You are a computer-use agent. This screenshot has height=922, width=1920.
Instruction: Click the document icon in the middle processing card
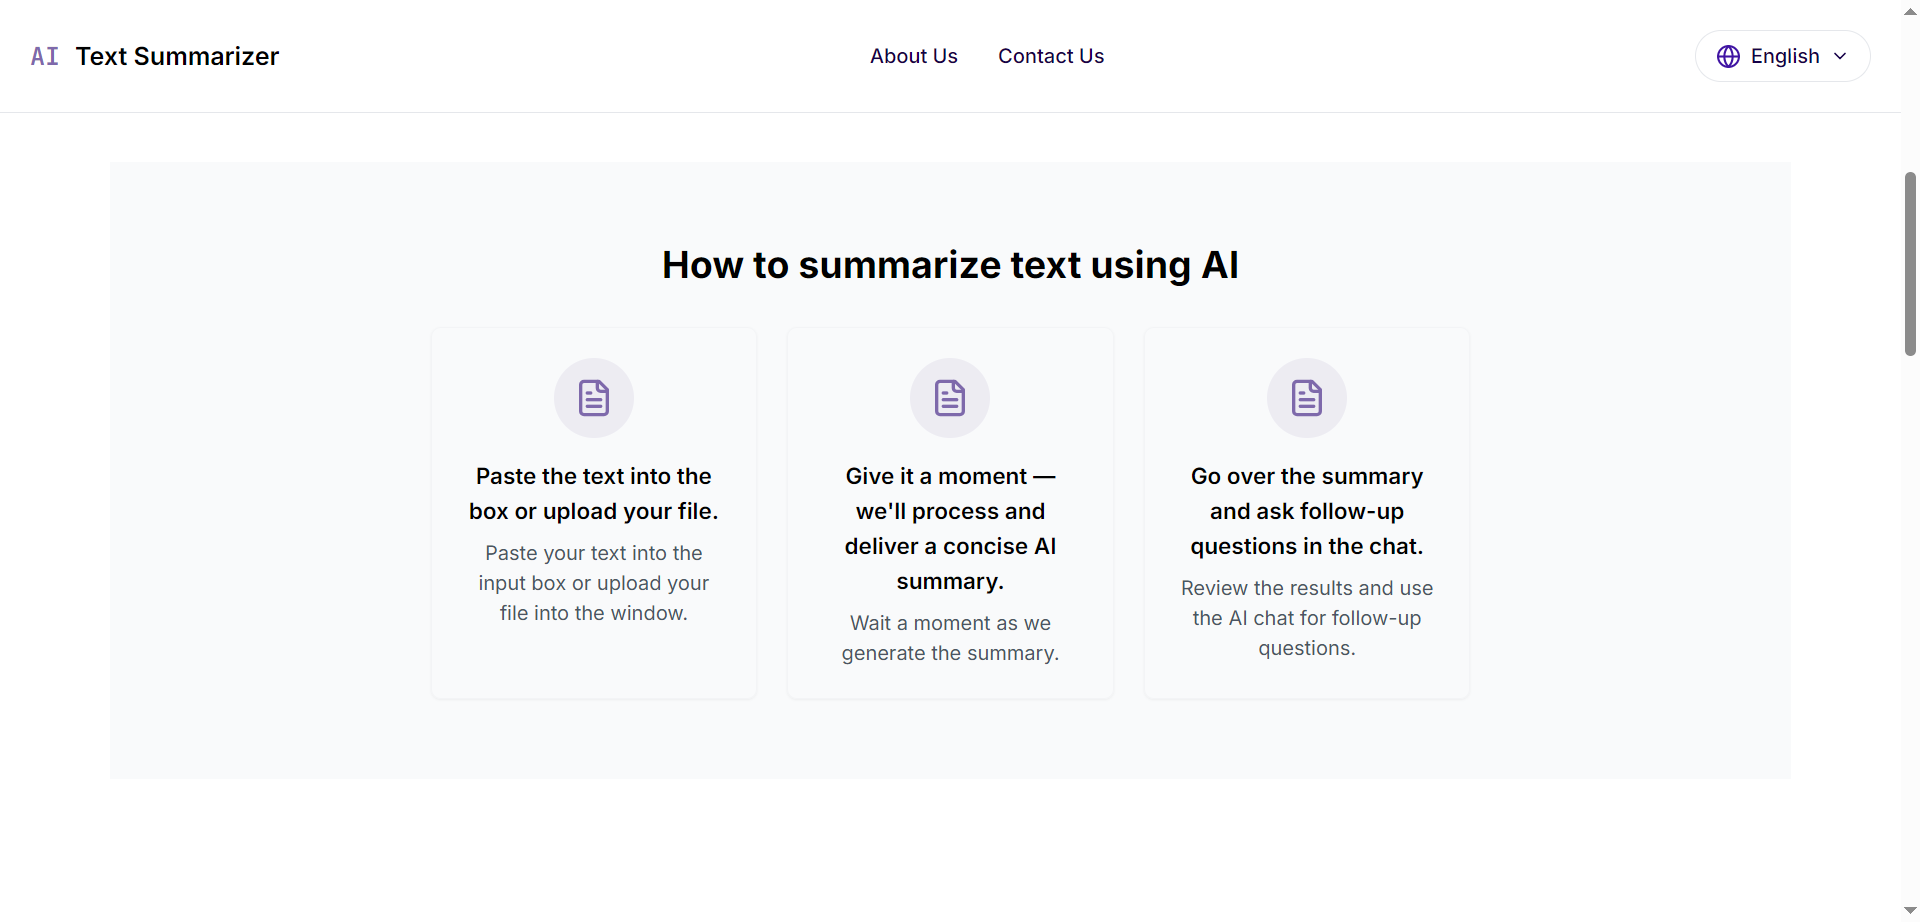(950, 397)
